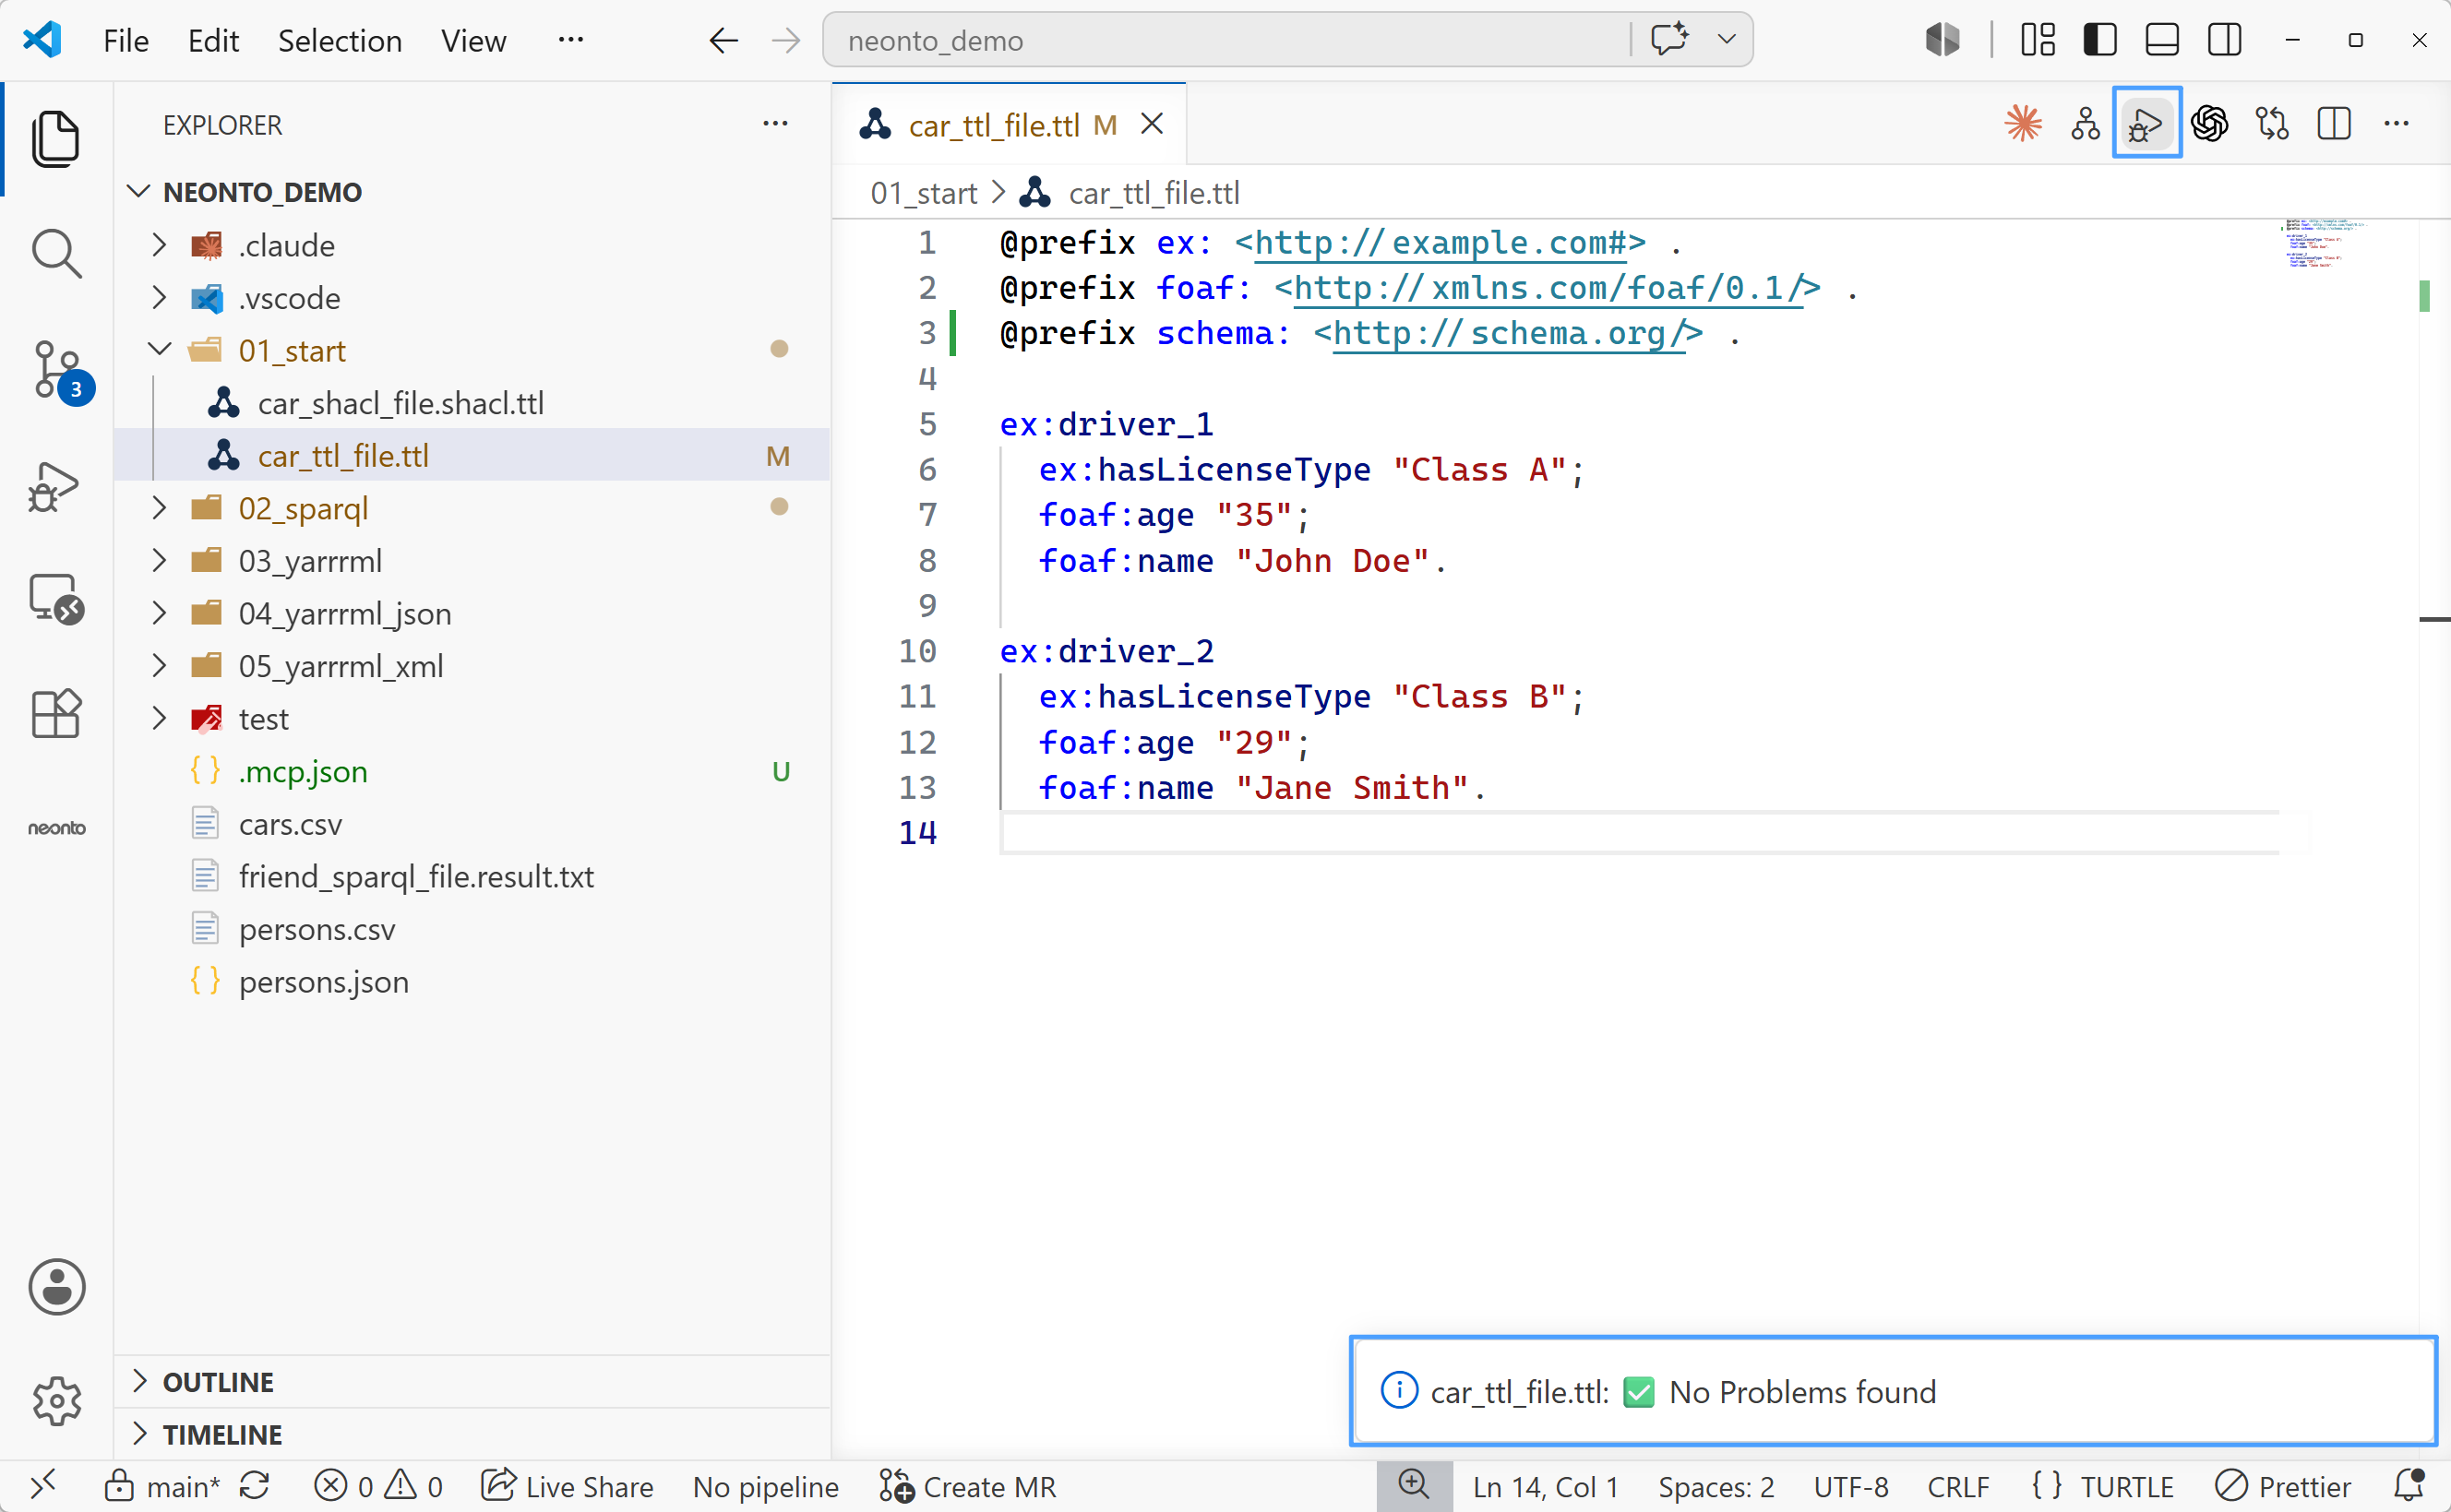Open editor More Actions ellipsis
Viewport: 2451px width, 1512px height.
point(2396,124)
